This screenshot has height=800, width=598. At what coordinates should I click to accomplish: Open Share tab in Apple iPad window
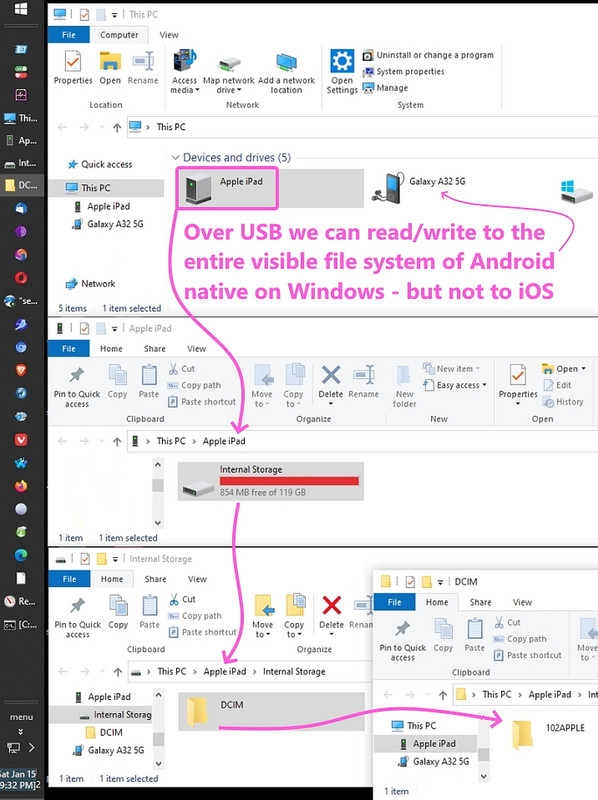click(155, 349)
